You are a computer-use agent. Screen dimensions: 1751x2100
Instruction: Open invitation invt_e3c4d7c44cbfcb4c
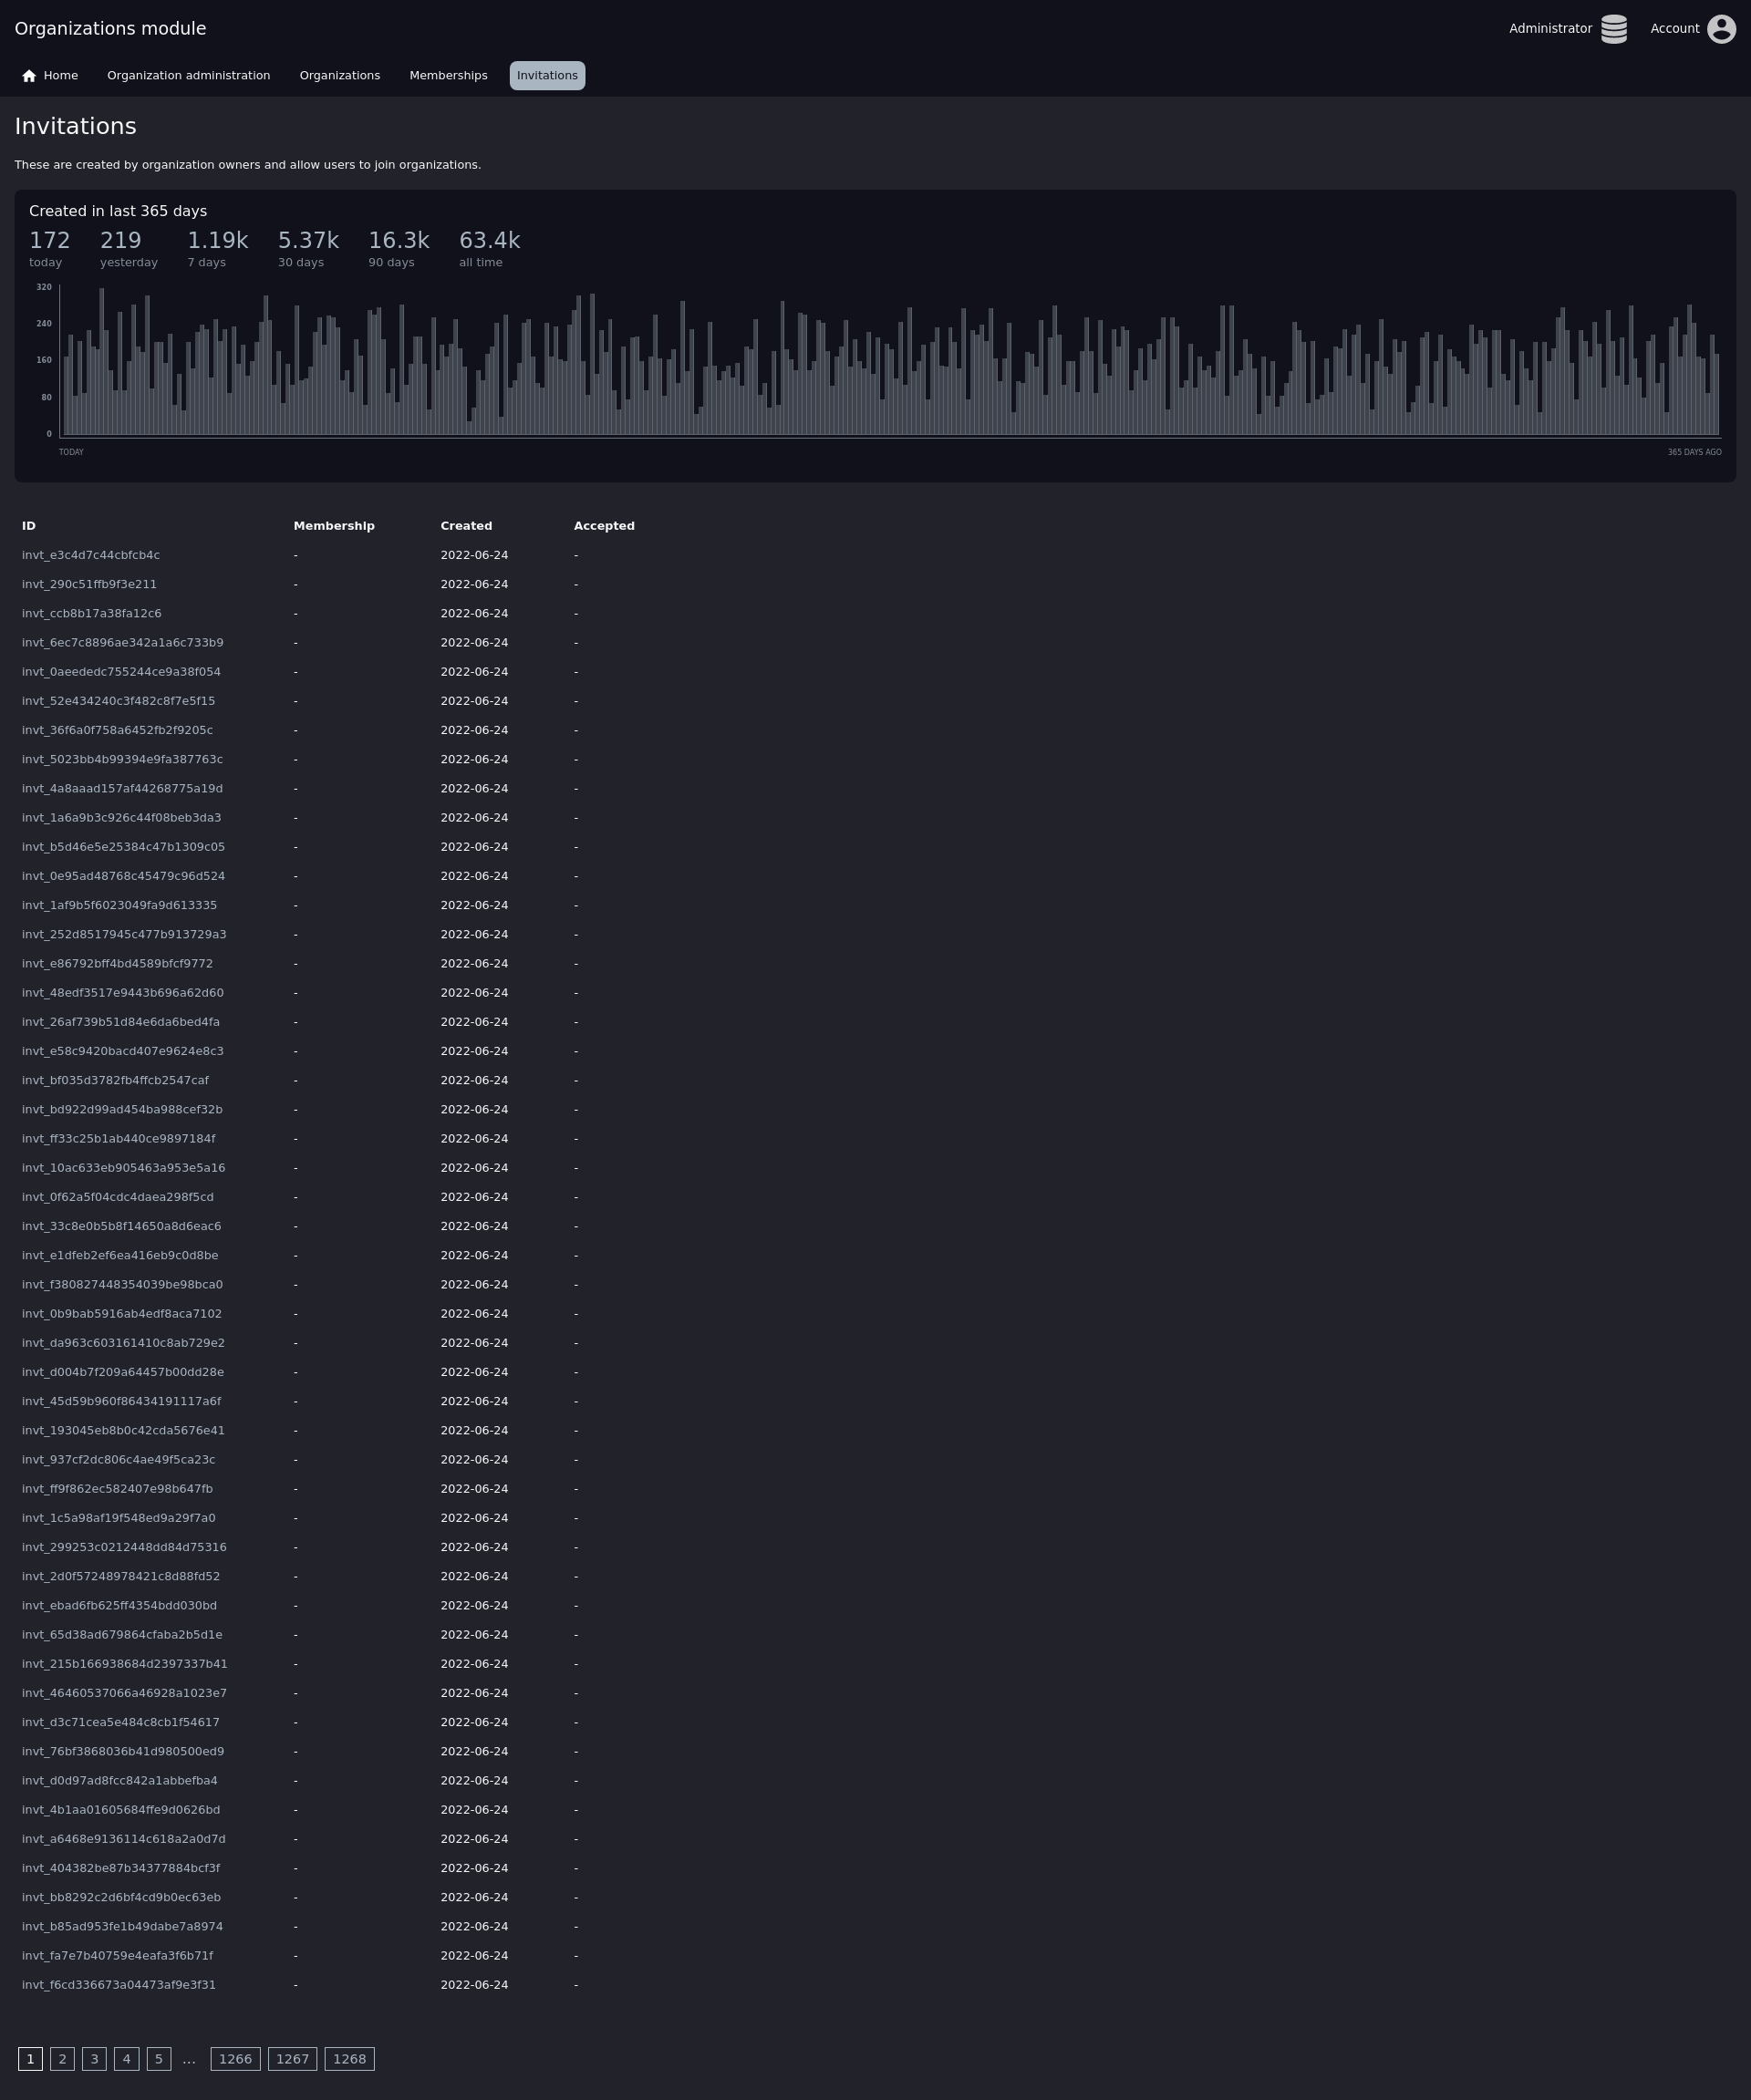tap(91, 555)
